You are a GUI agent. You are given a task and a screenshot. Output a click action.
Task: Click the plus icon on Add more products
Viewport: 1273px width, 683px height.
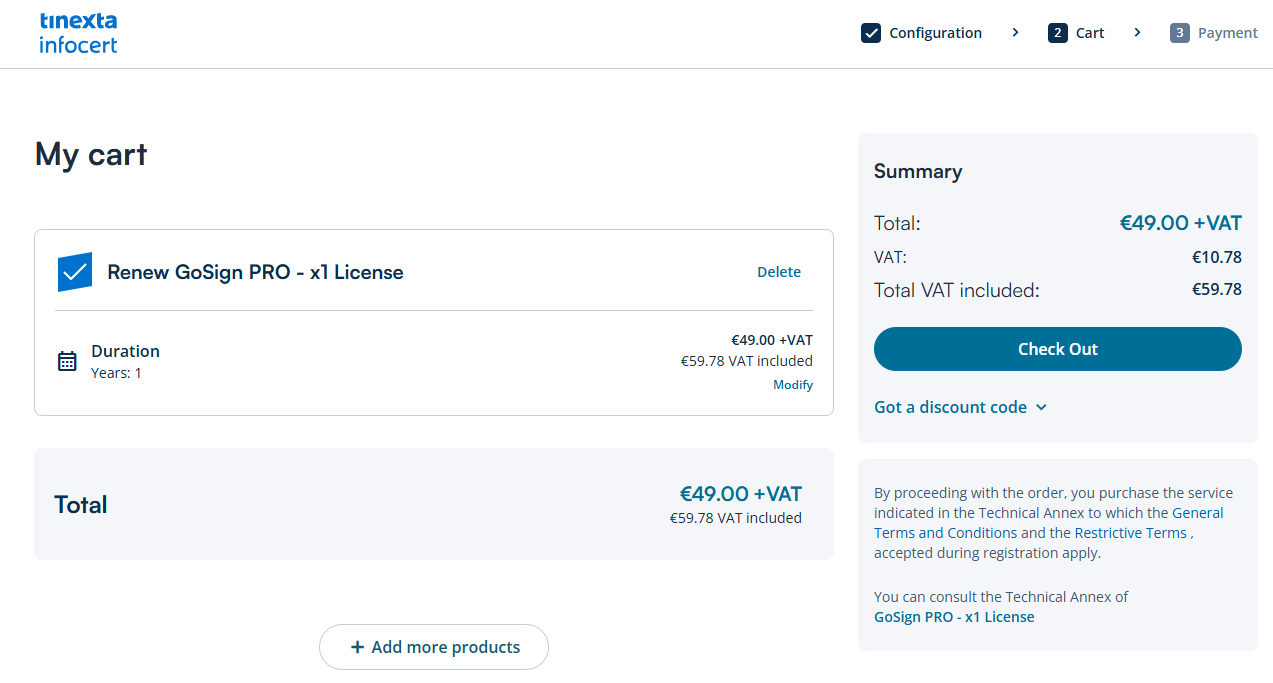tap(357, 647)
